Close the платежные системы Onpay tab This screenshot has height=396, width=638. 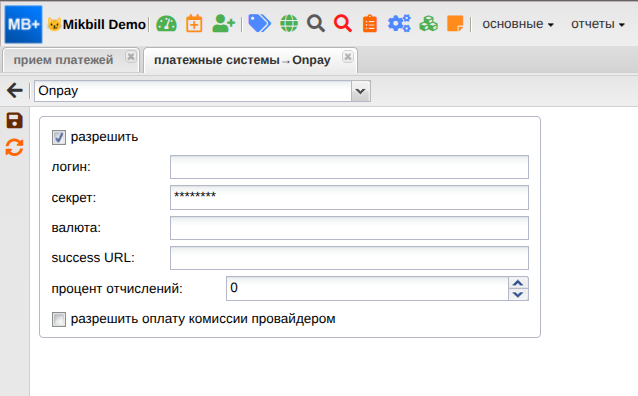pos(348,57)
